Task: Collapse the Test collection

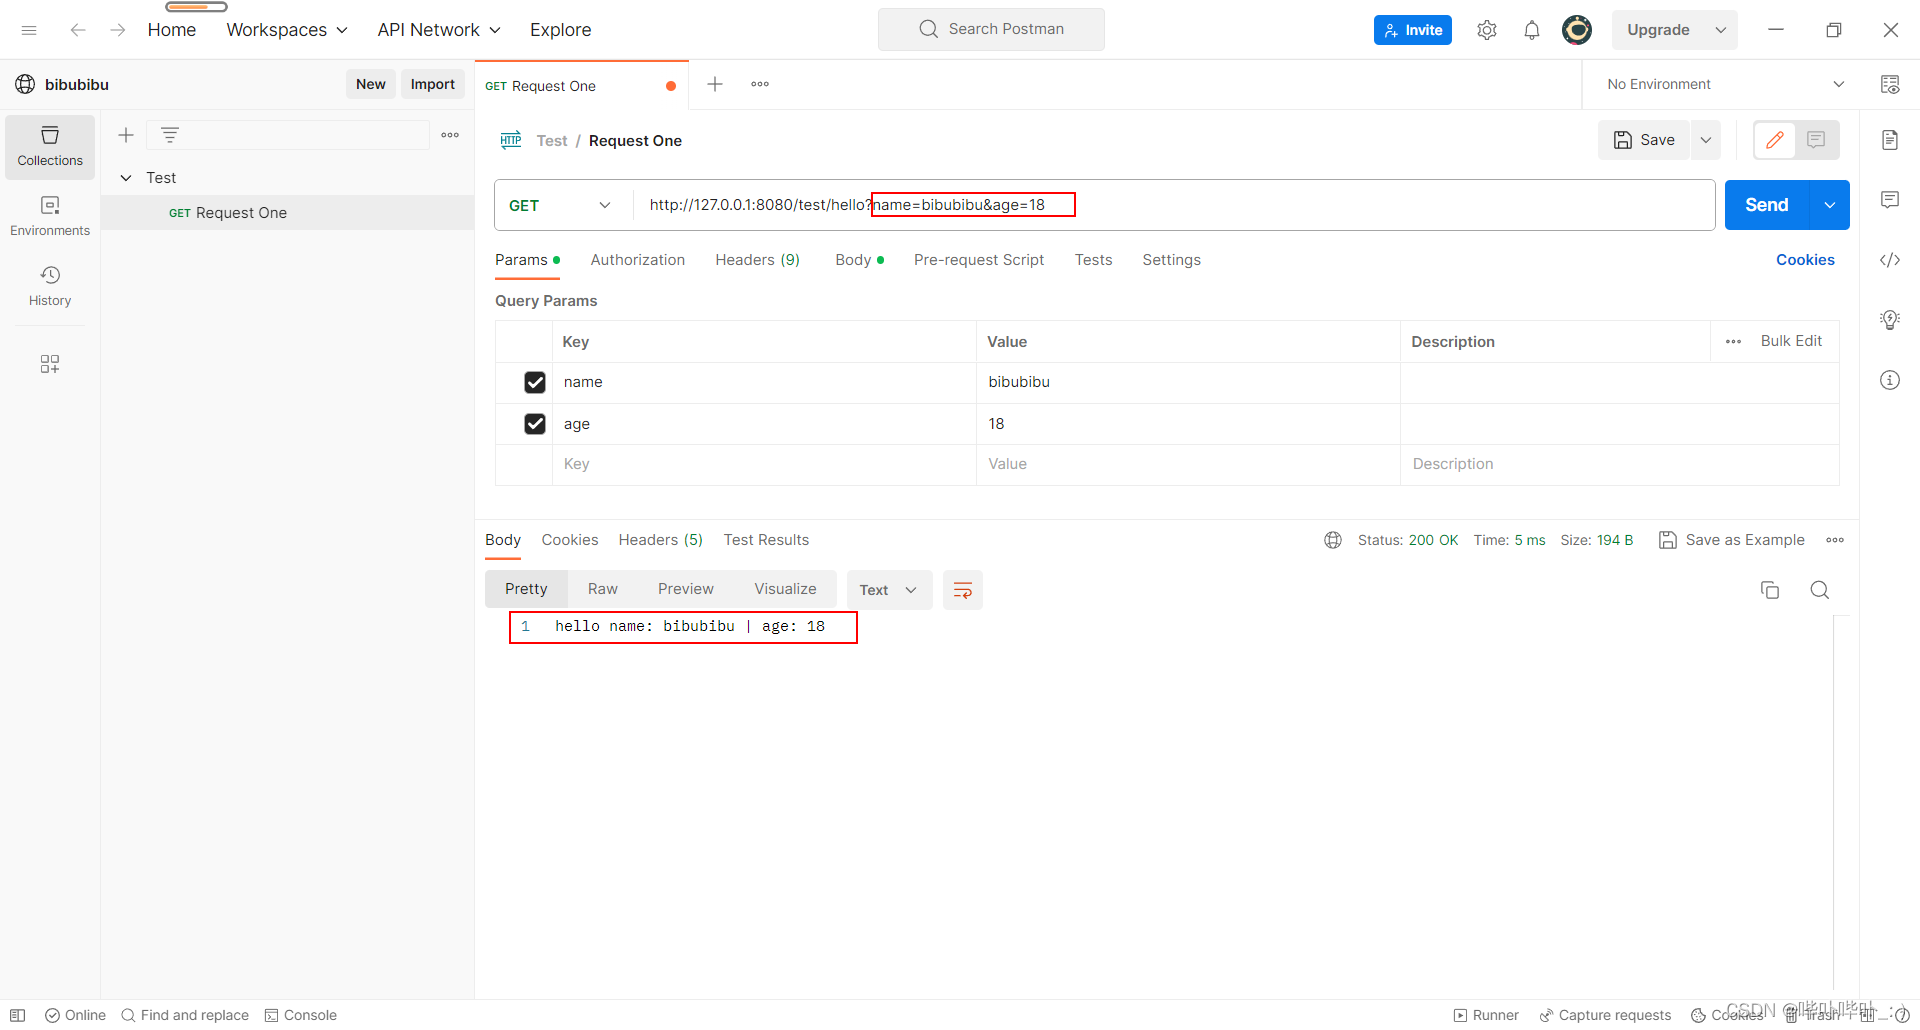Action: (x=126, y=178)
